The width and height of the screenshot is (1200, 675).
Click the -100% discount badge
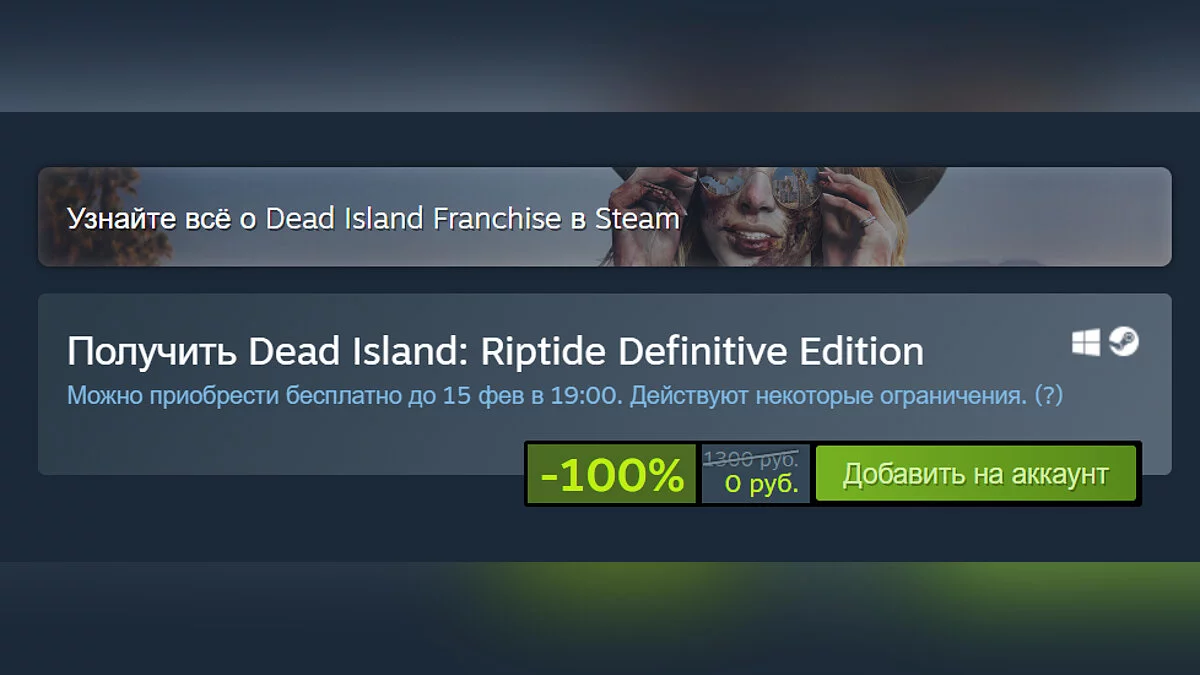pyautogui.click(x=612, y=474)
